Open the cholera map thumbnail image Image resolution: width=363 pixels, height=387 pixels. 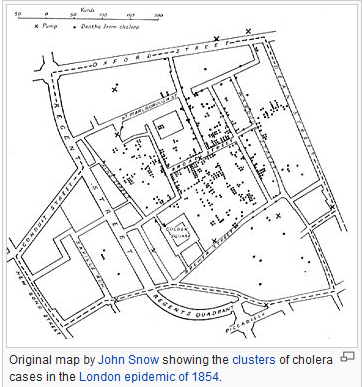point(181,175)
